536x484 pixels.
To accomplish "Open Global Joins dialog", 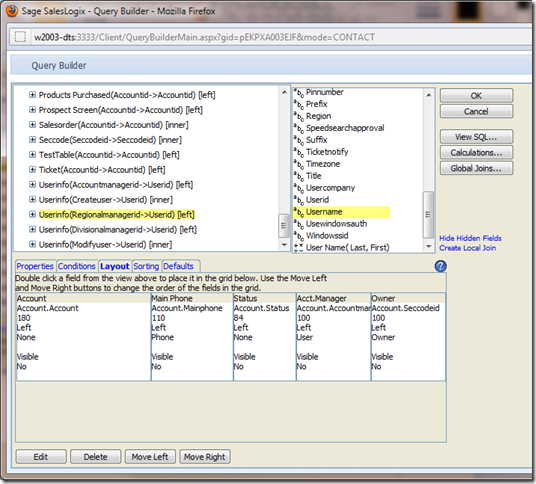I will tap(477, 168).
